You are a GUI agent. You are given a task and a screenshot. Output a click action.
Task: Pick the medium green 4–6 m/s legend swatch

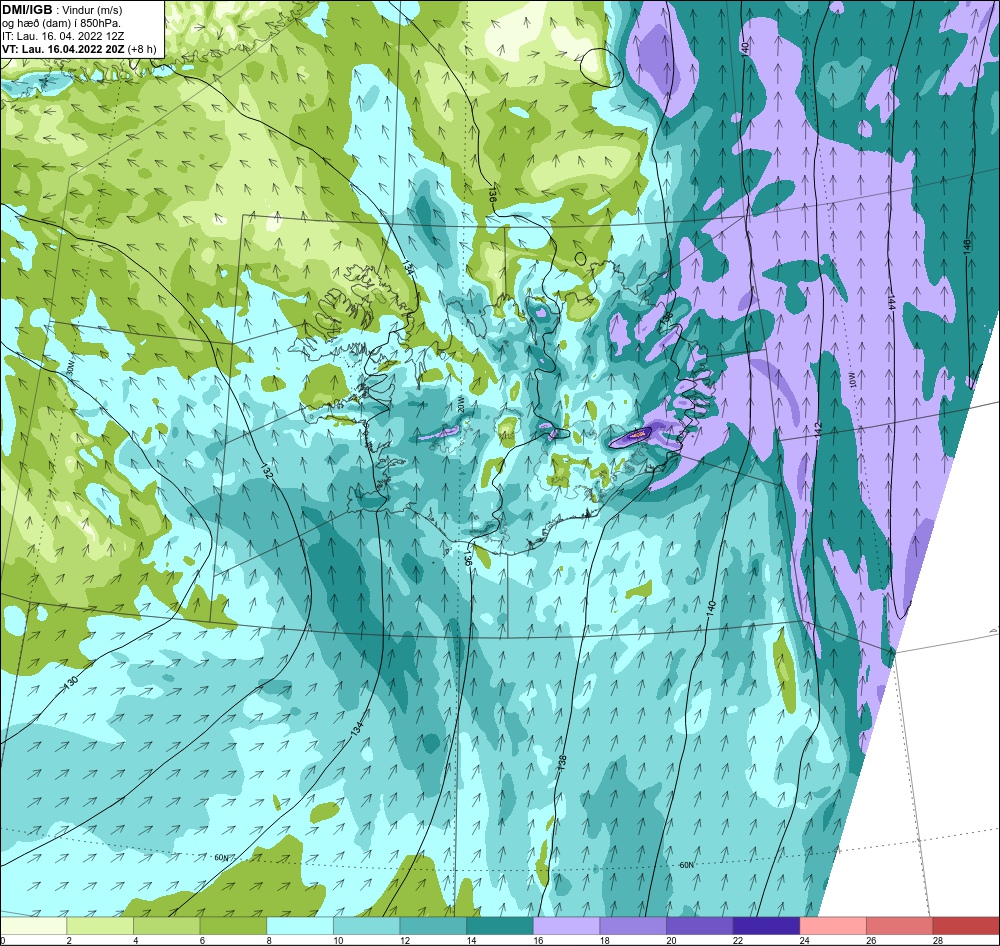click(166, 926)
